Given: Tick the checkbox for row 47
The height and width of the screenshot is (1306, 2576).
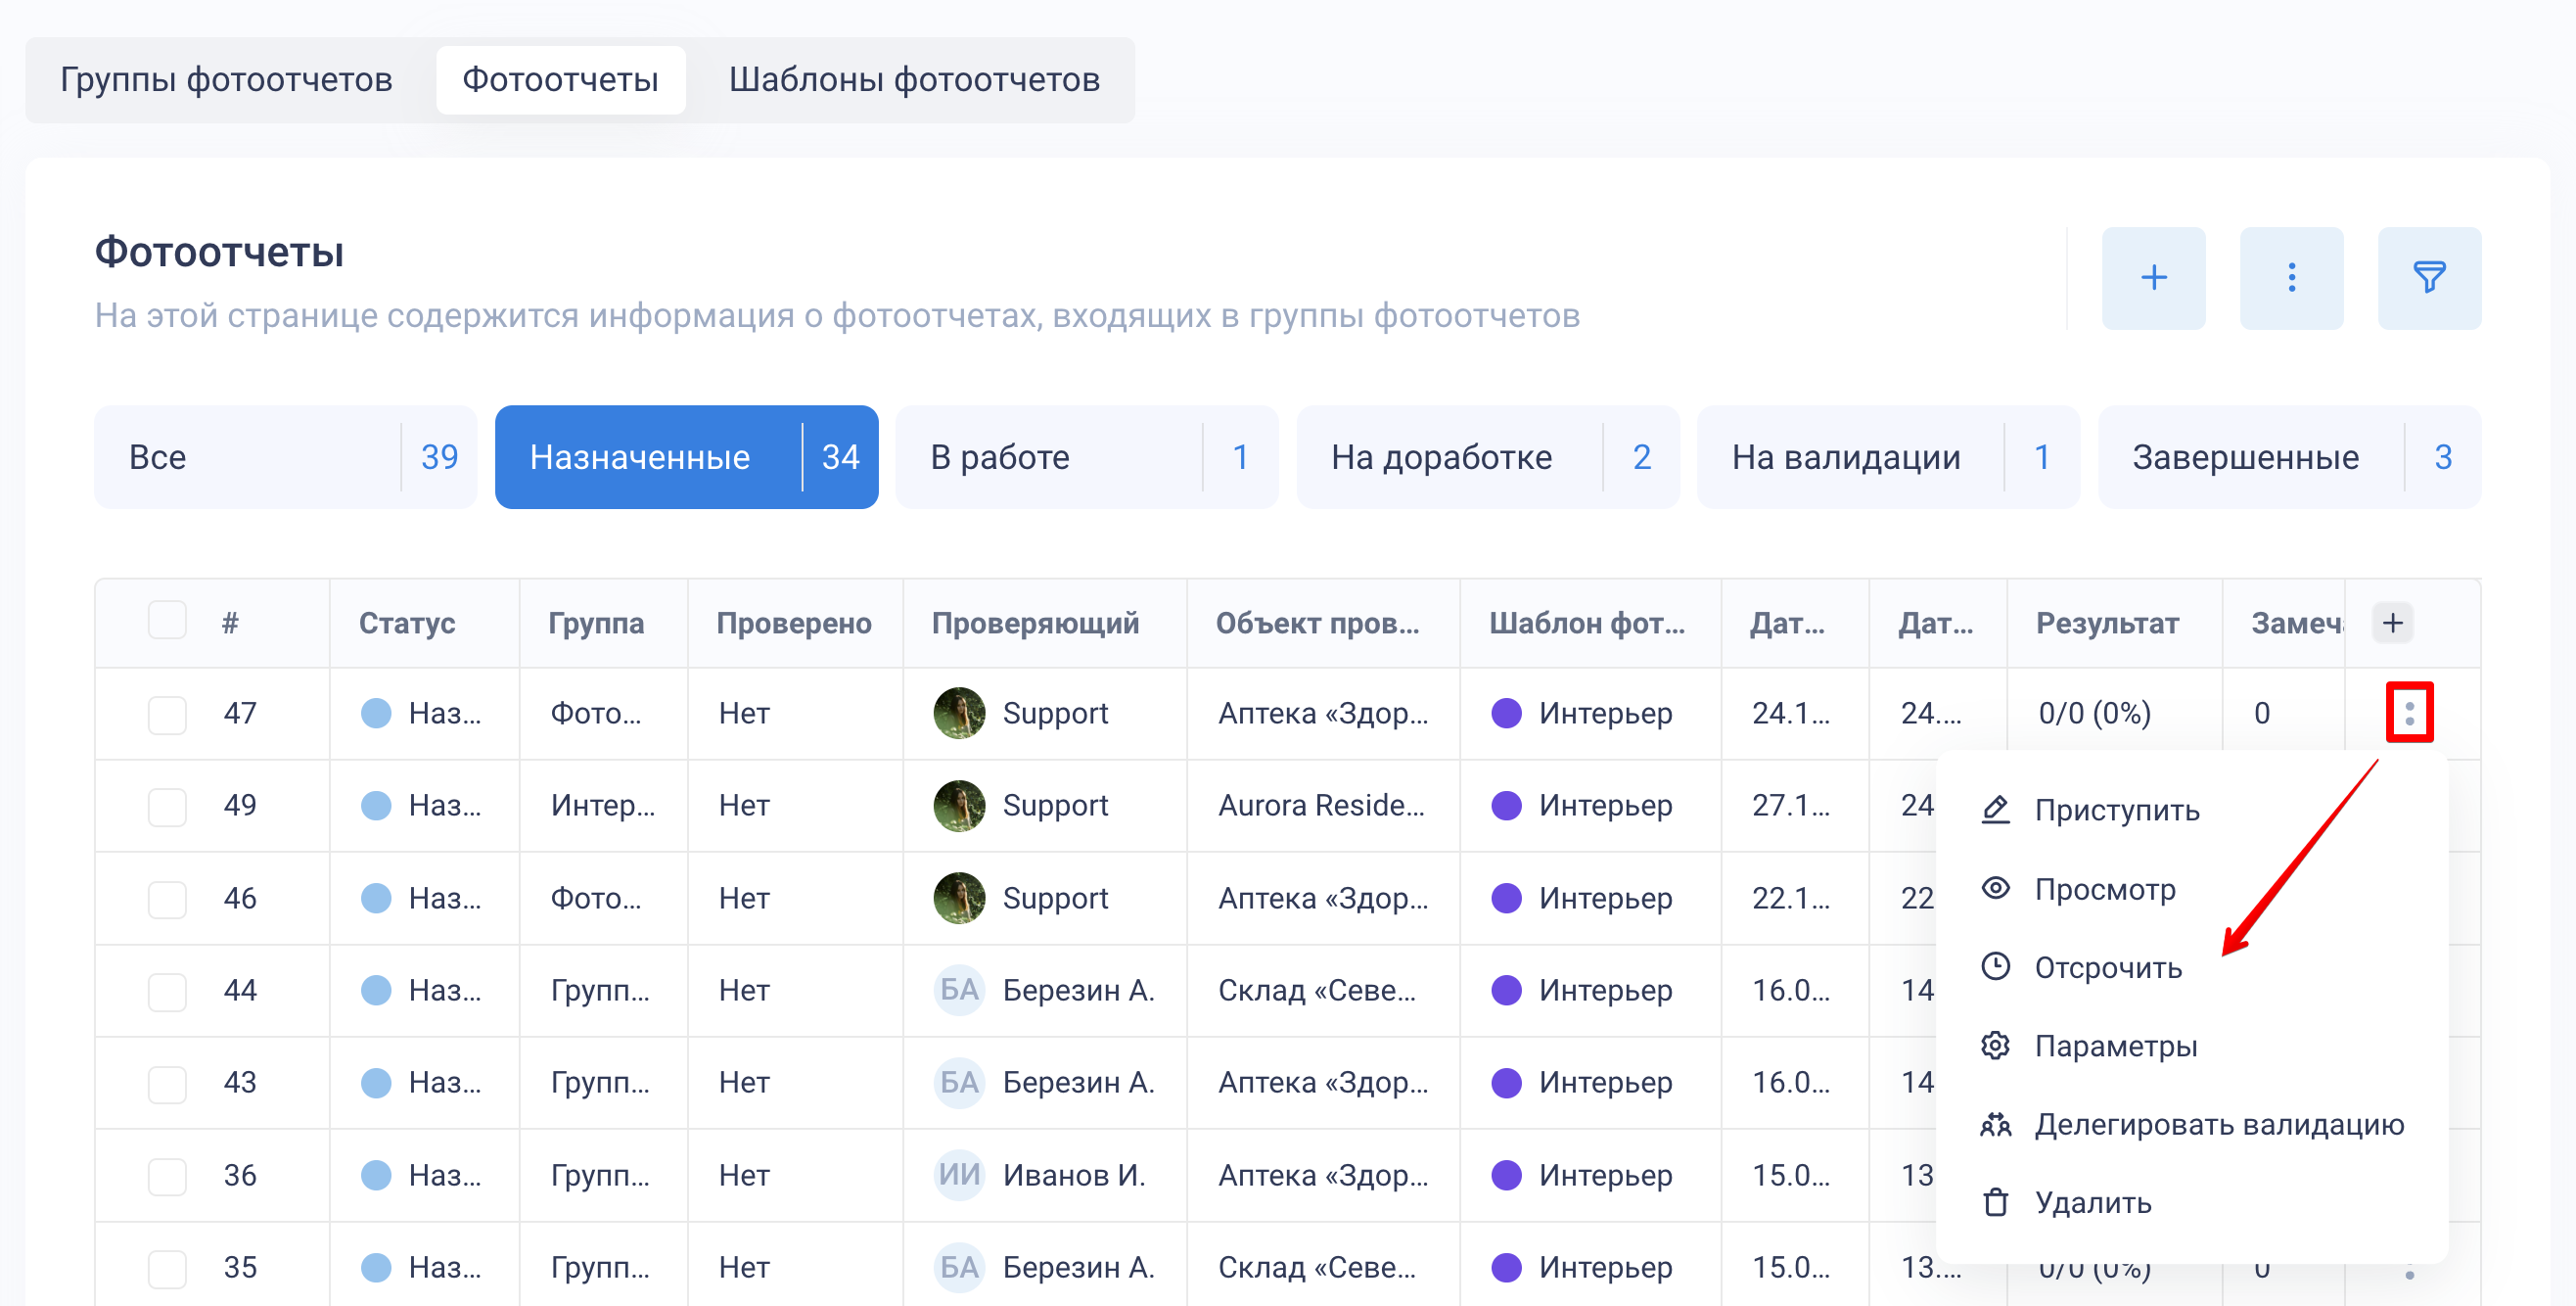Looking at the screenshot, I should coord(167,714).
